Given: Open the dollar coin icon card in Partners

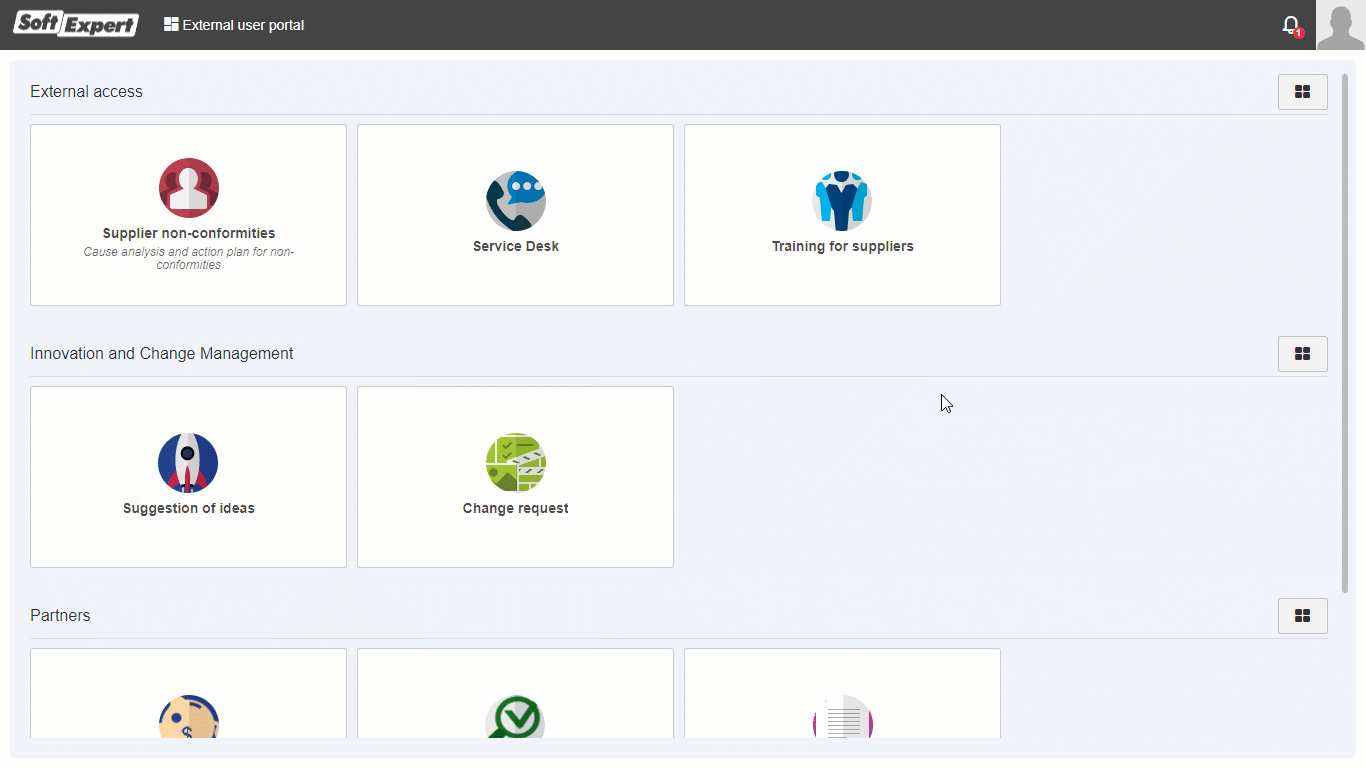Looking at the screenshot, I should 189,693.
